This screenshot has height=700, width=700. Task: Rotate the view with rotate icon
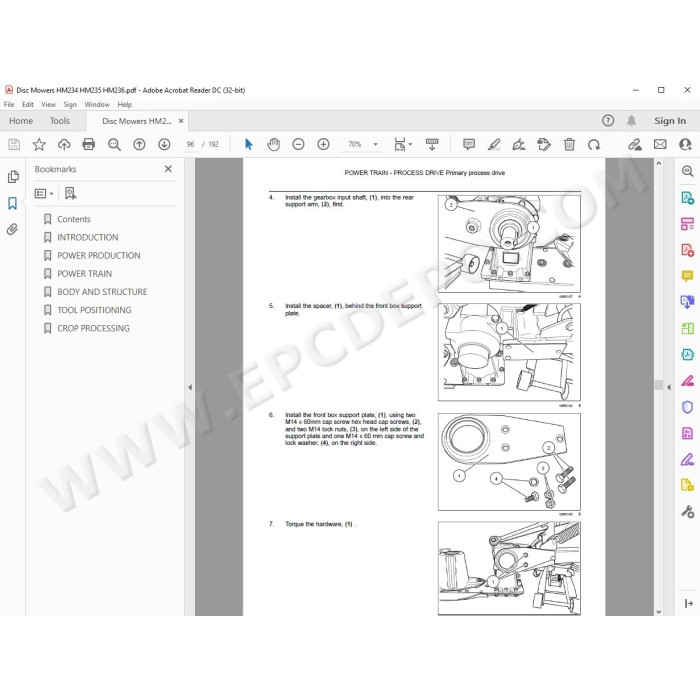(594, 144)
